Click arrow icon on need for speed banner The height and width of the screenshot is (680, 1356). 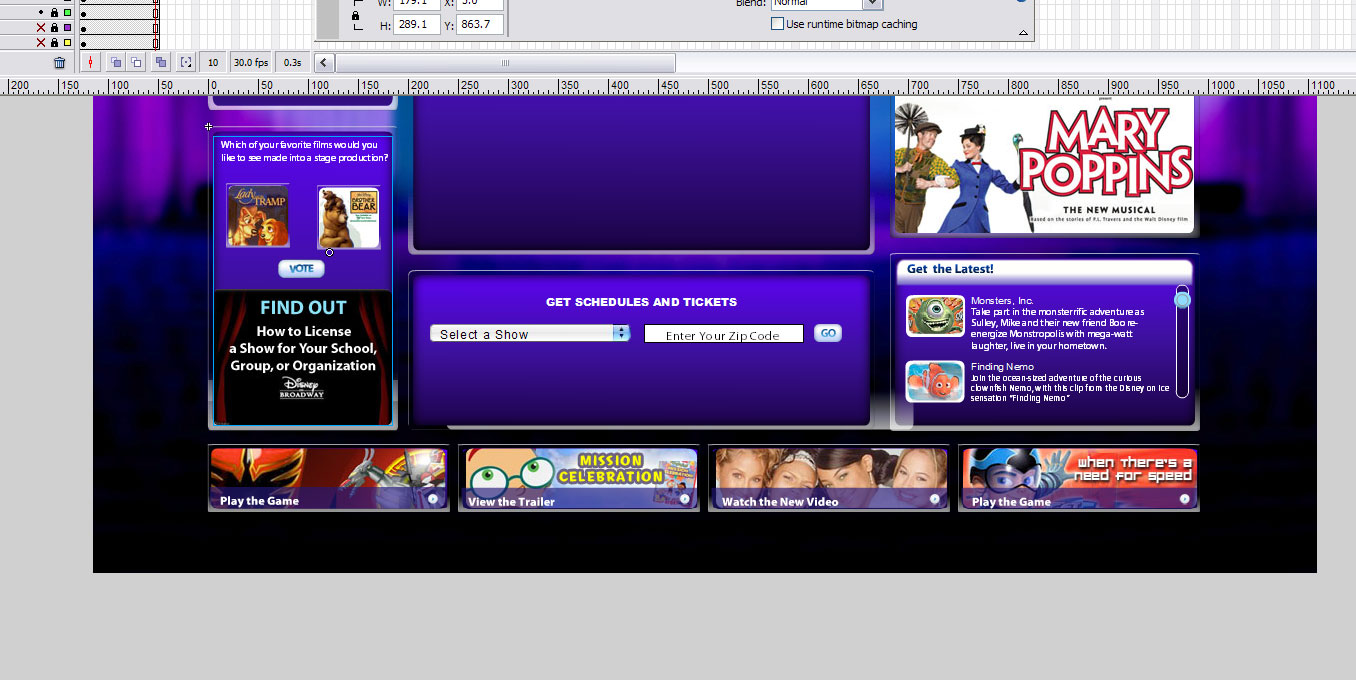point(1184,499)
